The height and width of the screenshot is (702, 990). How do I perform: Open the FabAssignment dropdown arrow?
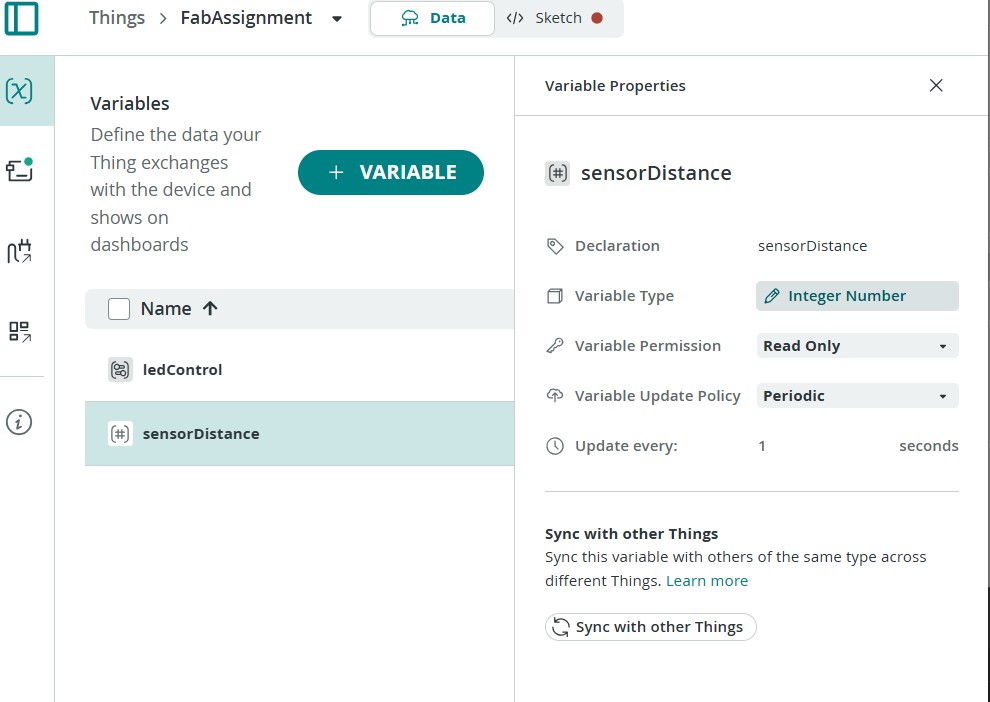(337, 19)
